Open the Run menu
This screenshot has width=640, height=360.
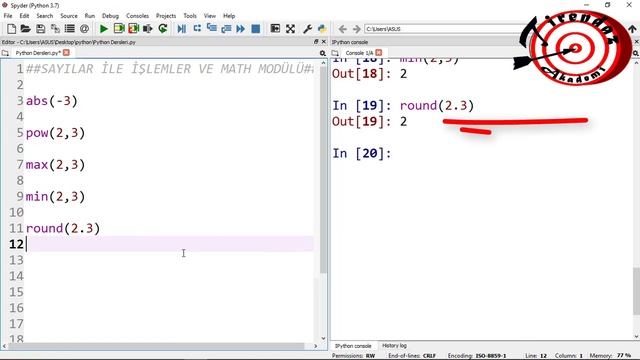pyautogui.click(x=90, y=16)
